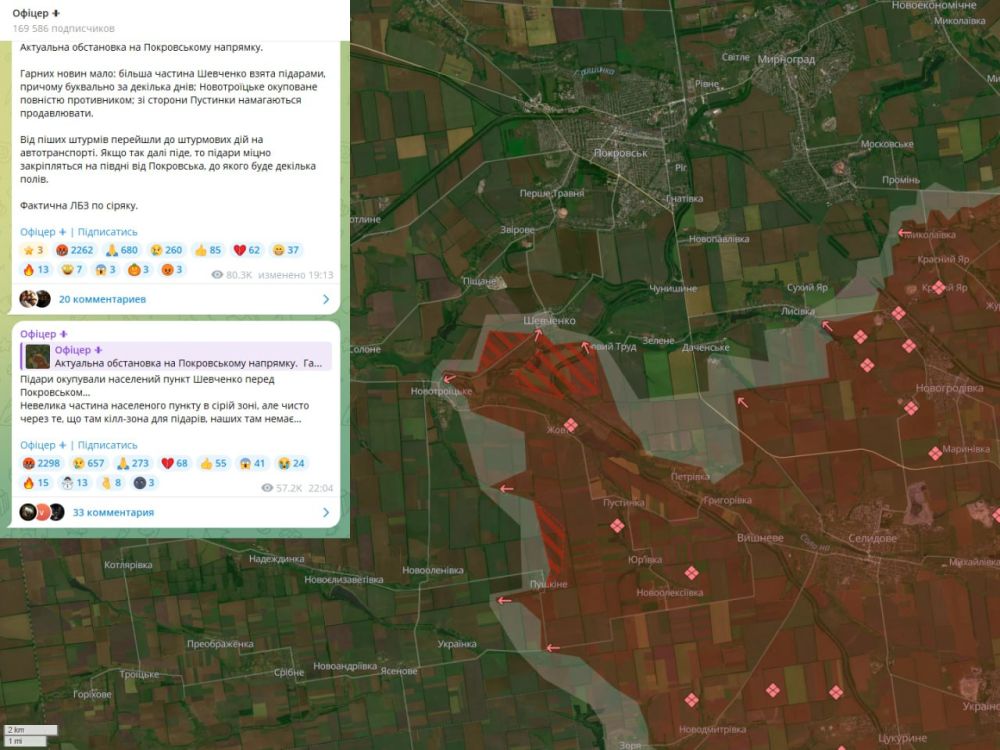Toggle the angry reaction with 2298
The height and width of the screenshot is (750, 1000).
tap(41, 463)
